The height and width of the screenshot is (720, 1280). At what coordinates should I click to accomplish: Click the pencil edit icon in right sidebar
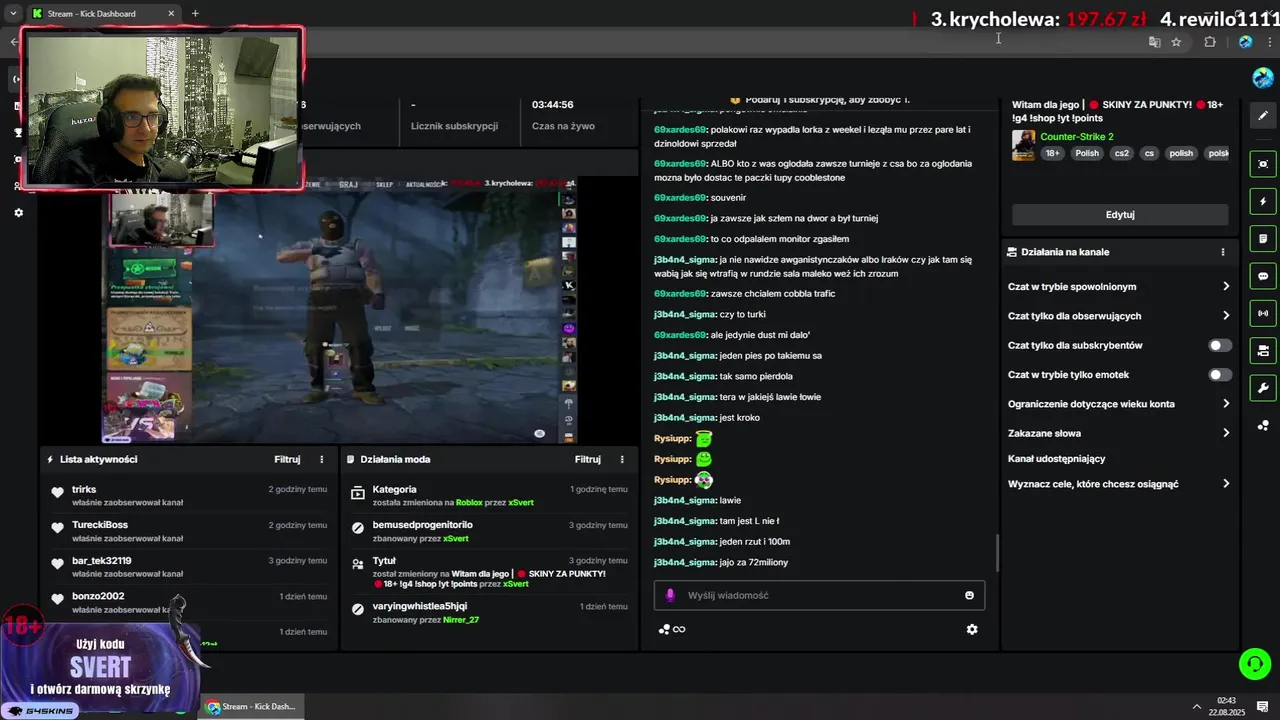point(1263,116)
